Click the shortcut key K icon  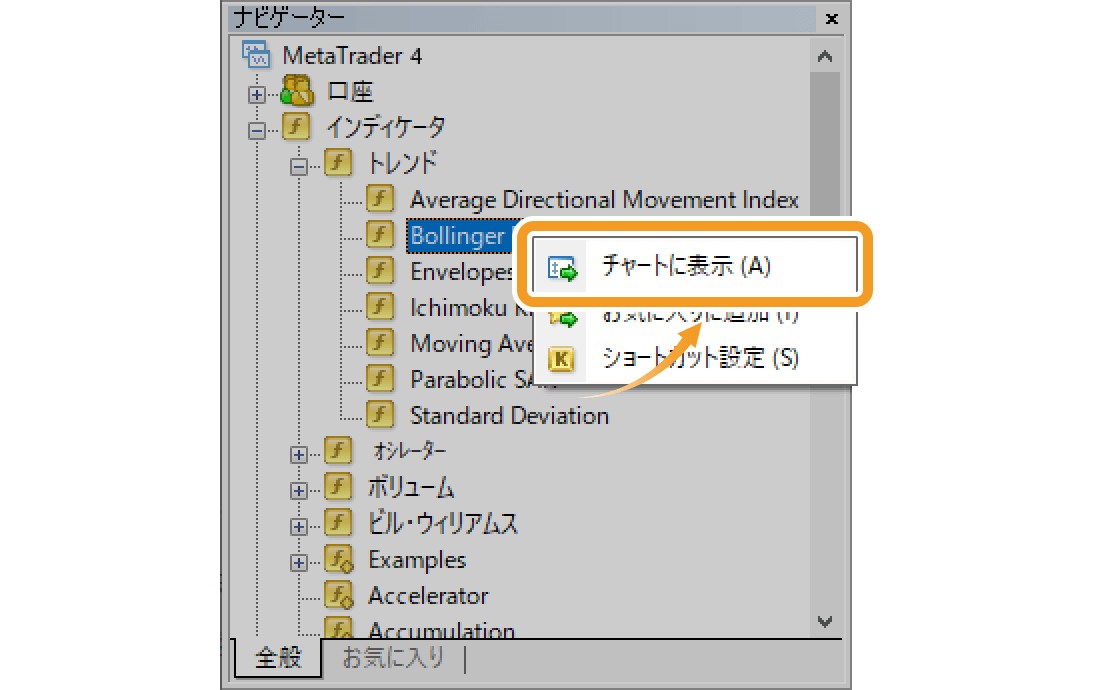pyautogui.click(x=561, y=359)
